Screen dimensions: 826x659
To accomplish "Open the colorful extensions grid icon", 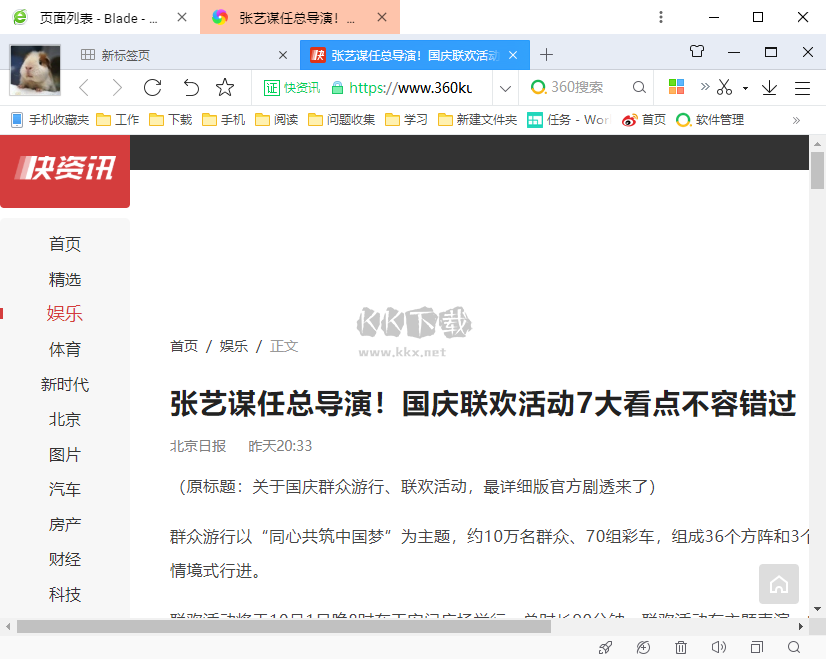I will pyautogui.click(x=677, y=88).
